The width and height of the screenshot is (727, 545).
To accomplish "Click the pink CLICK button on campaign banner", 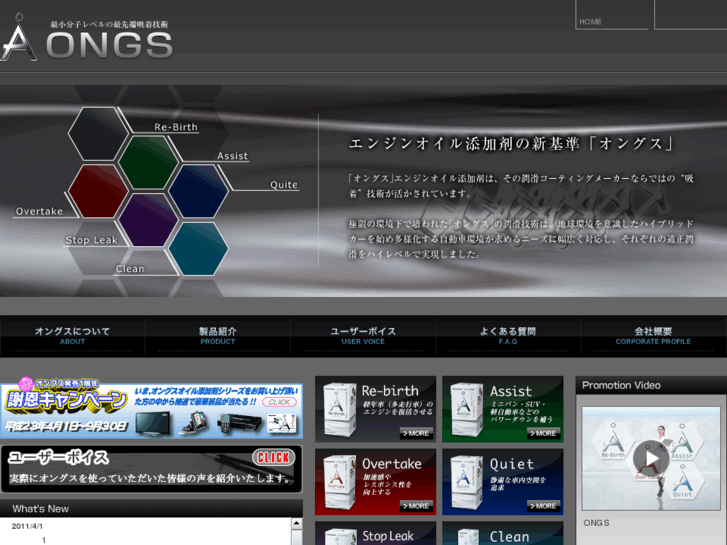I will pos(279,402).
